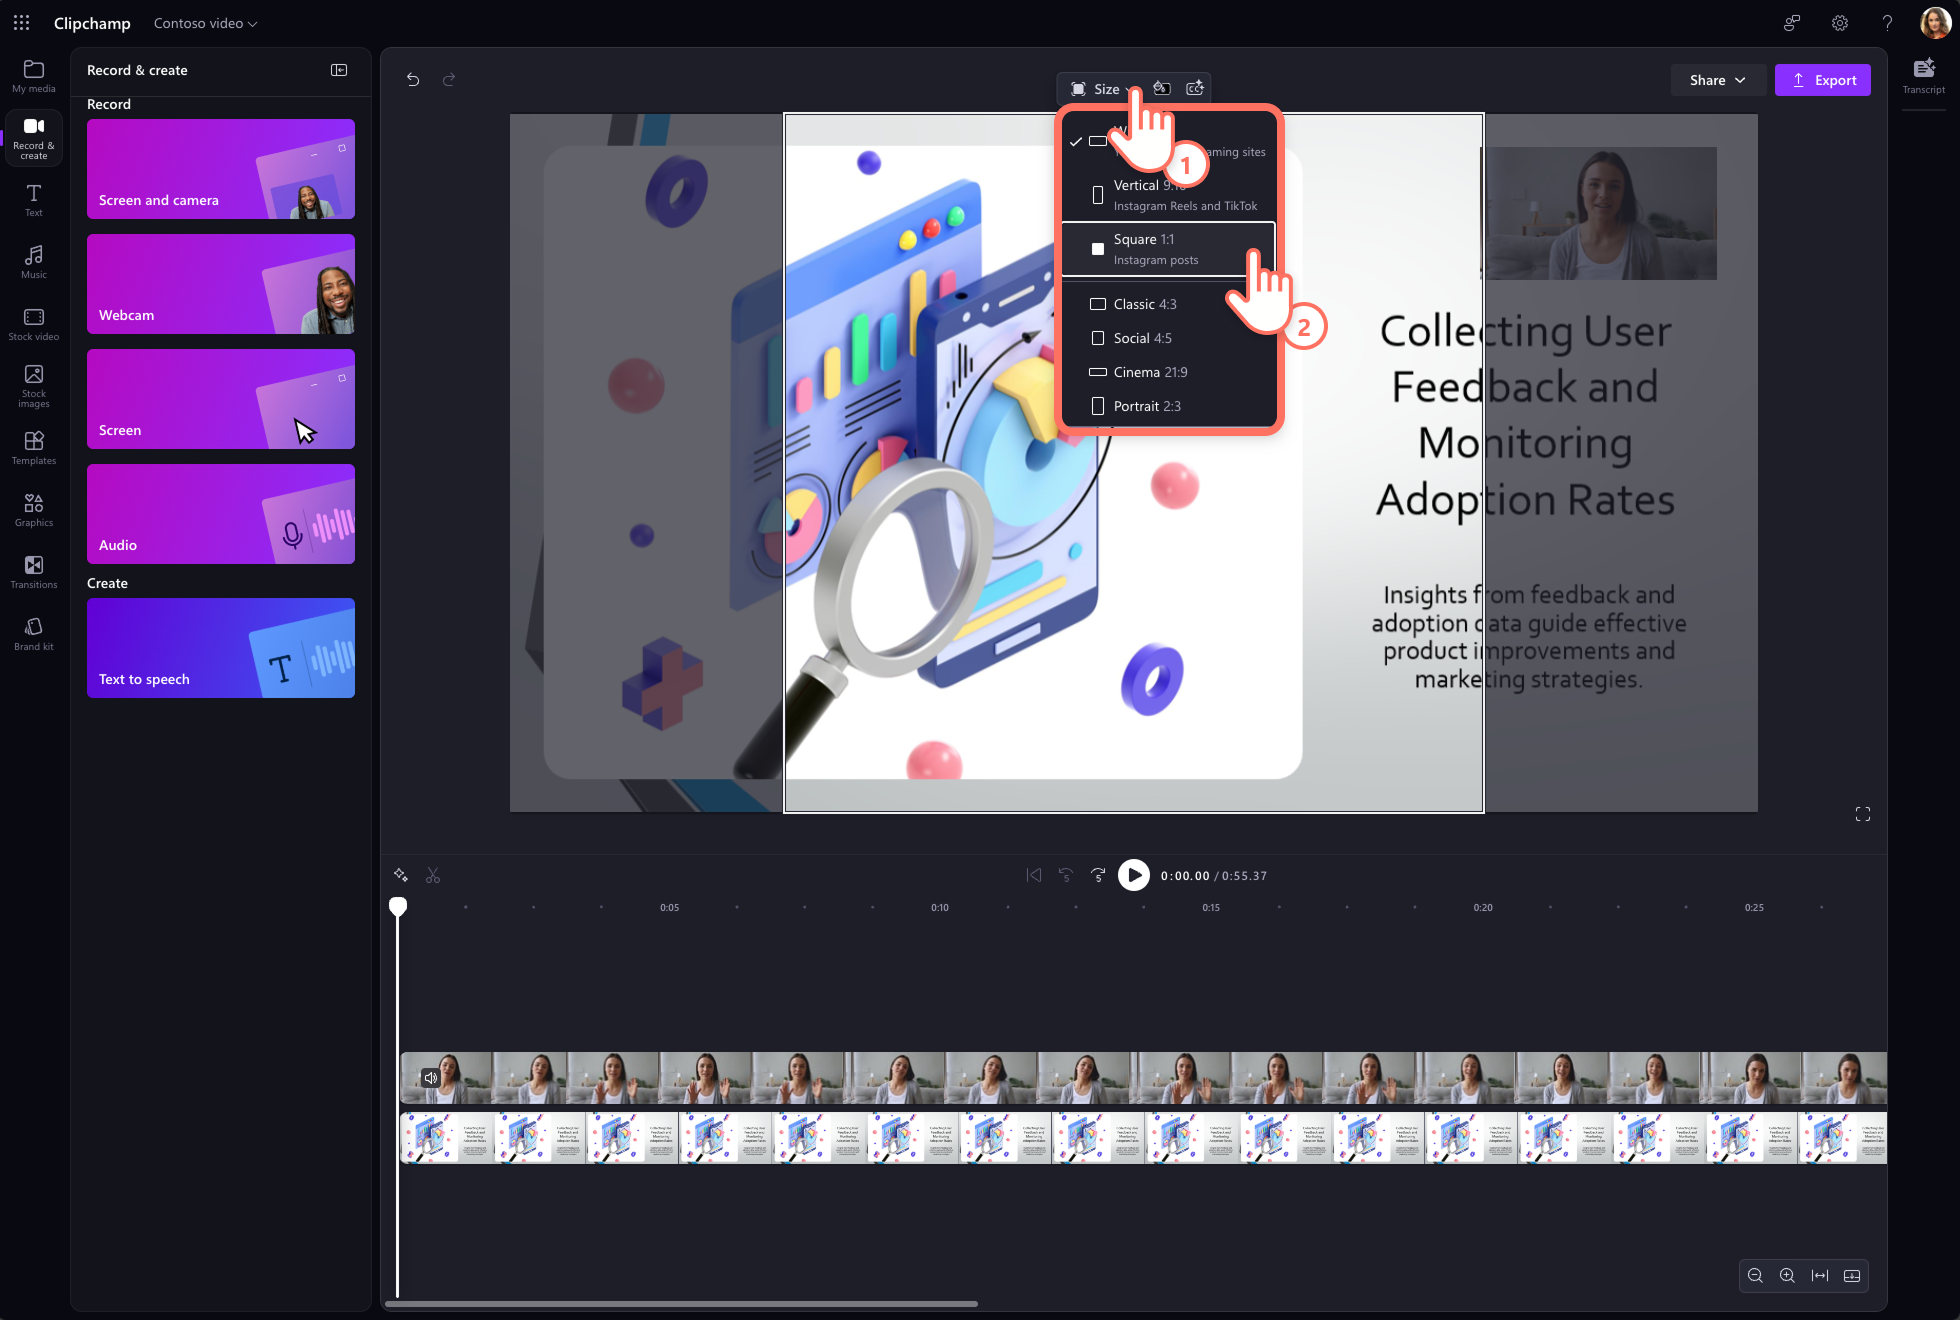Image resolution: width=1960 pixels, height=1320 pixels.
Task: Open the Stock images tab
Action: [34, 386]
